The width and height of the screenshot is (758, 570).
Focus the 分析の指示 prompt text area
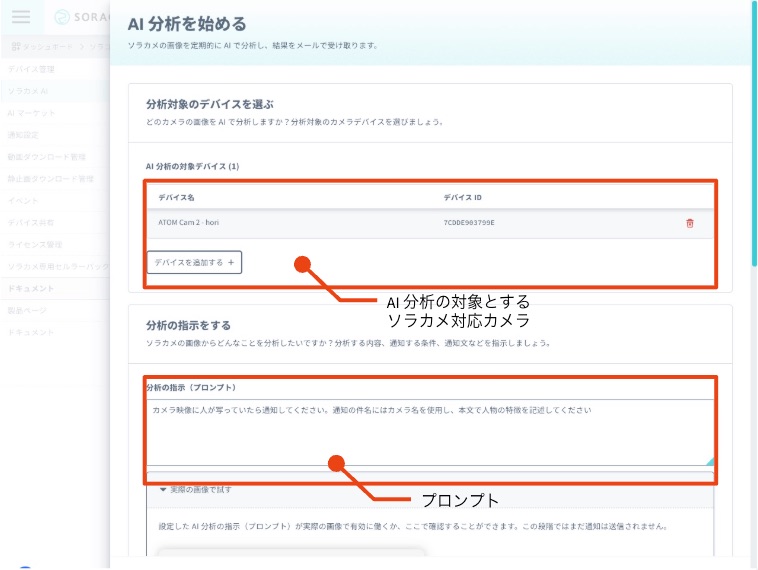click(x=430, y=432)
